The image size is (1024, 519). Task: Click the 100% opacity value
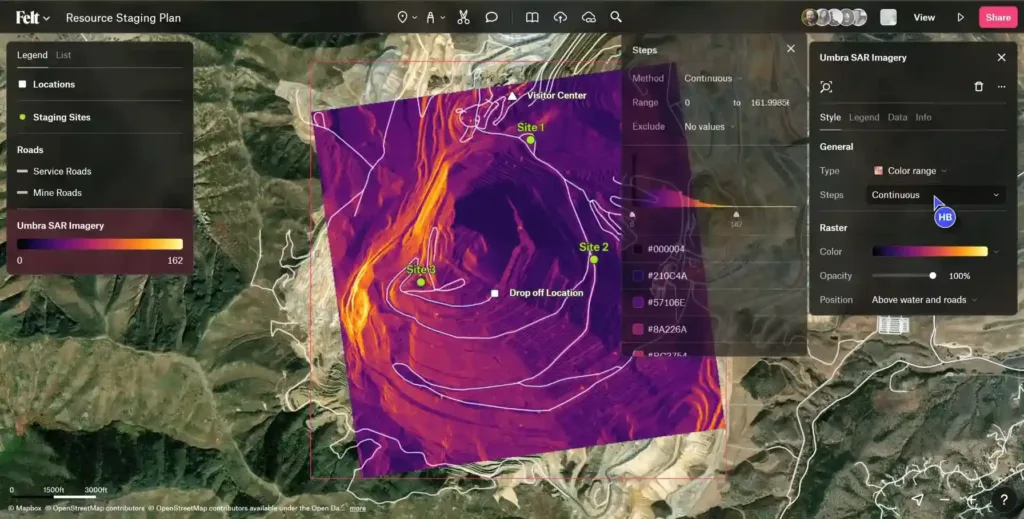pos(959,275)
